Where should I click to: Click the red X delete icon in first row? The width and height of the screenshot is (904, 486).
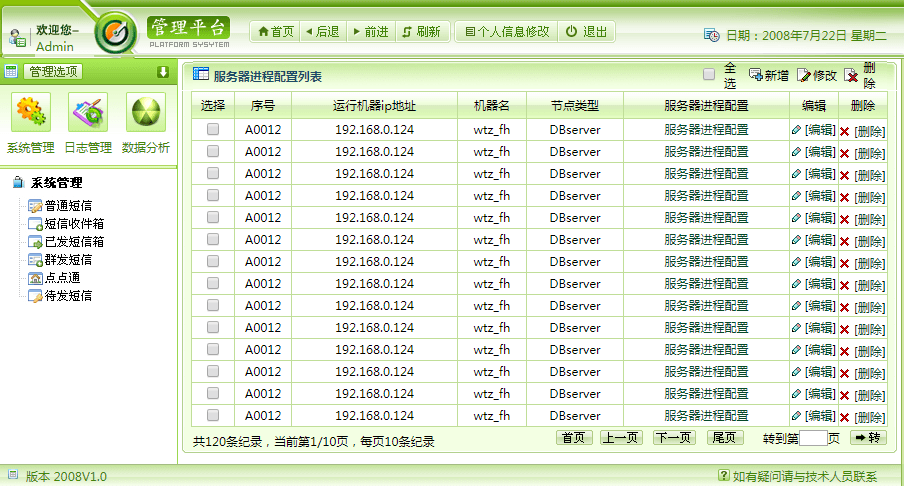(x=844, y=131)
